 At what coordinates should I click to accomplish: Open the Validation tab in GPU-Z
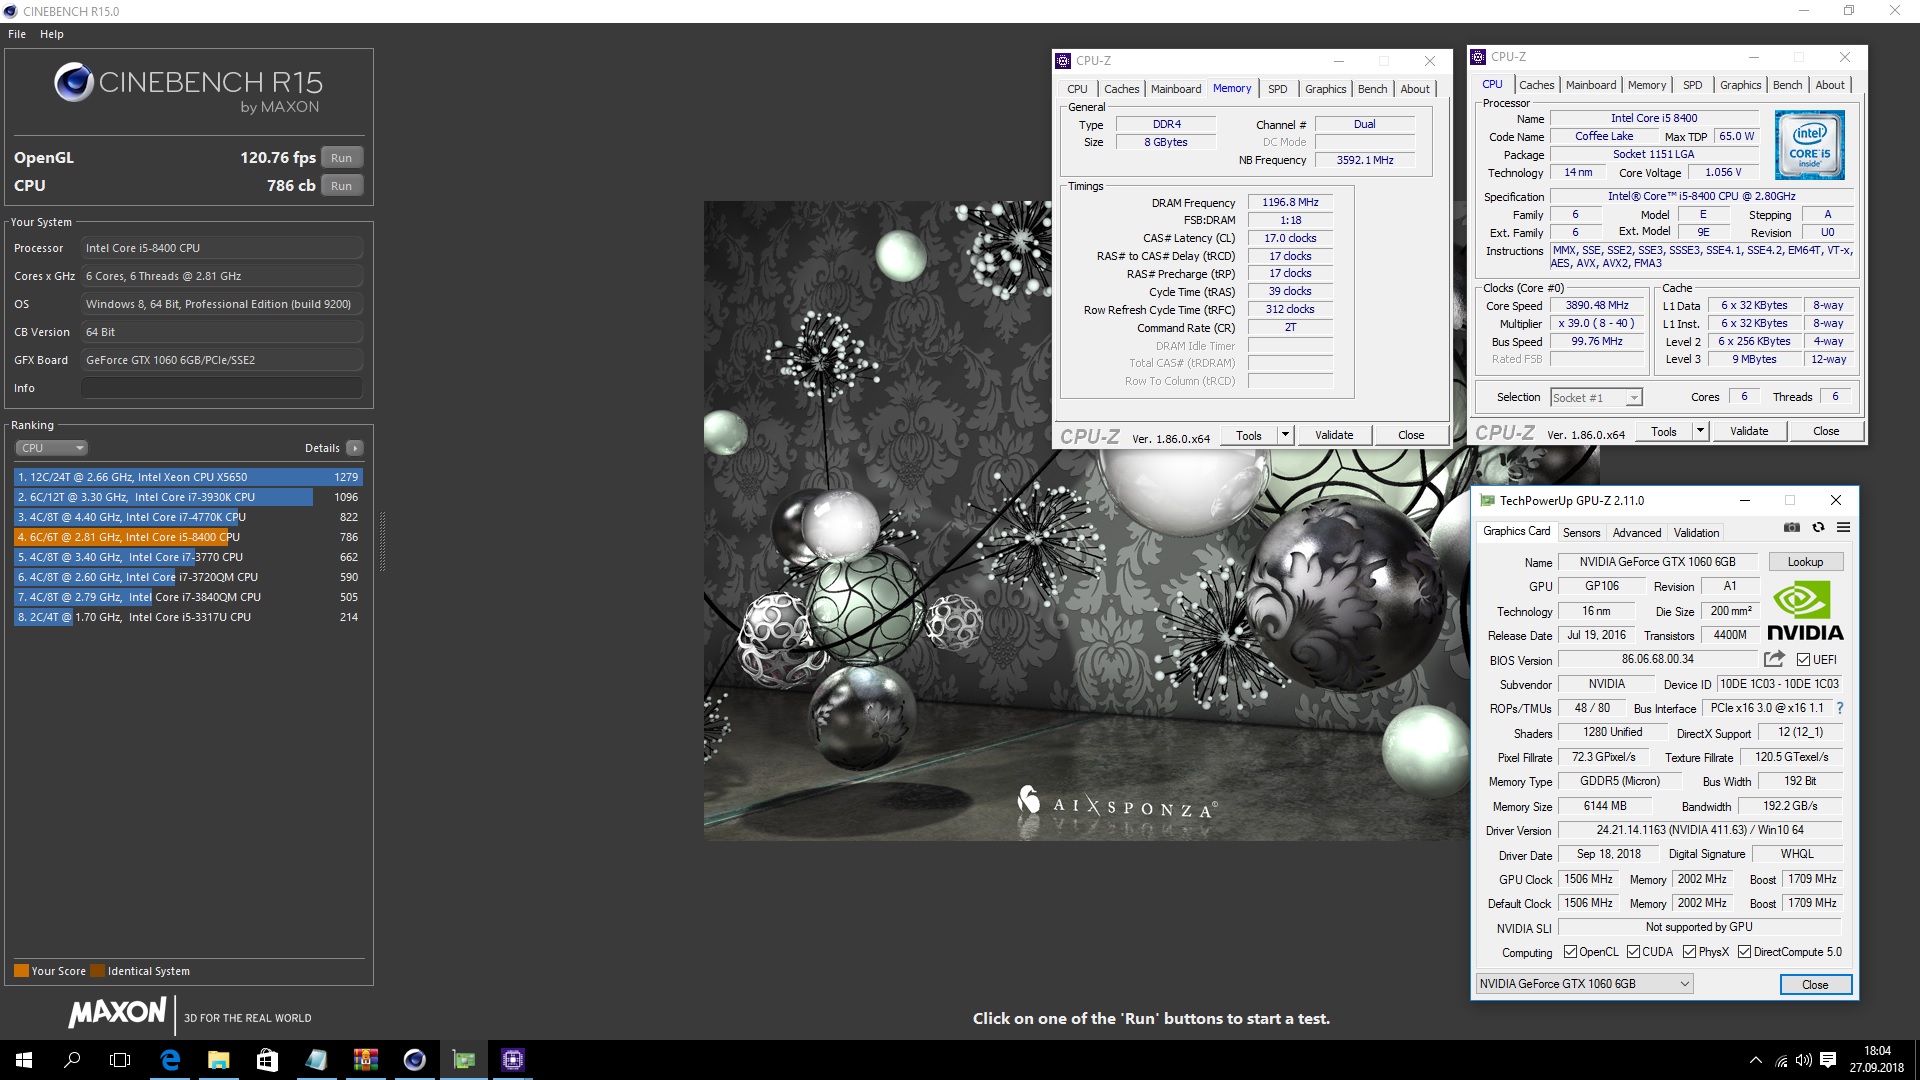1696,533
